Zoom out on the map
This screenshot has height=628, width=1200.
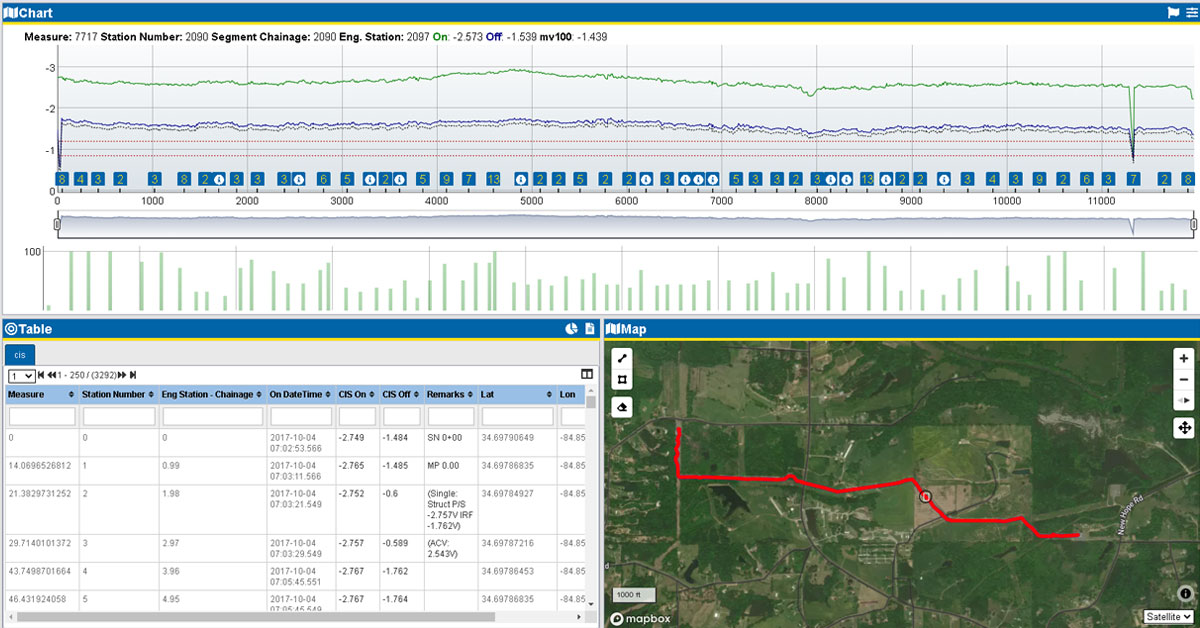tap(1184, 380)
